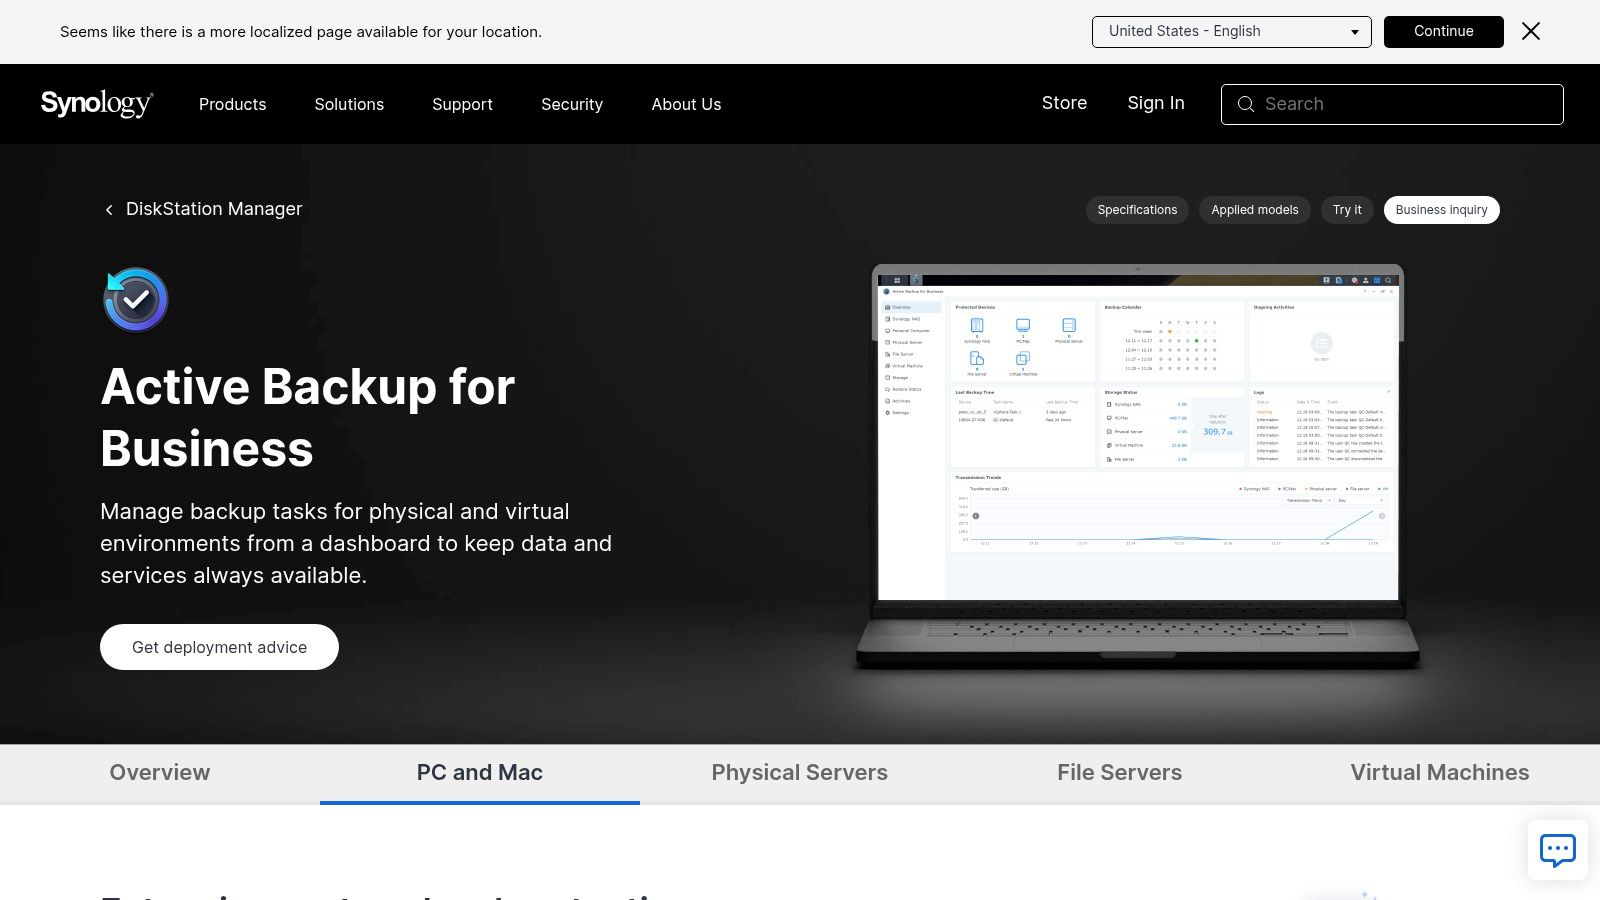This screenshot has height=900, width=1600.
Task: Switch to the Overview tab
Action: coord(160,773)
